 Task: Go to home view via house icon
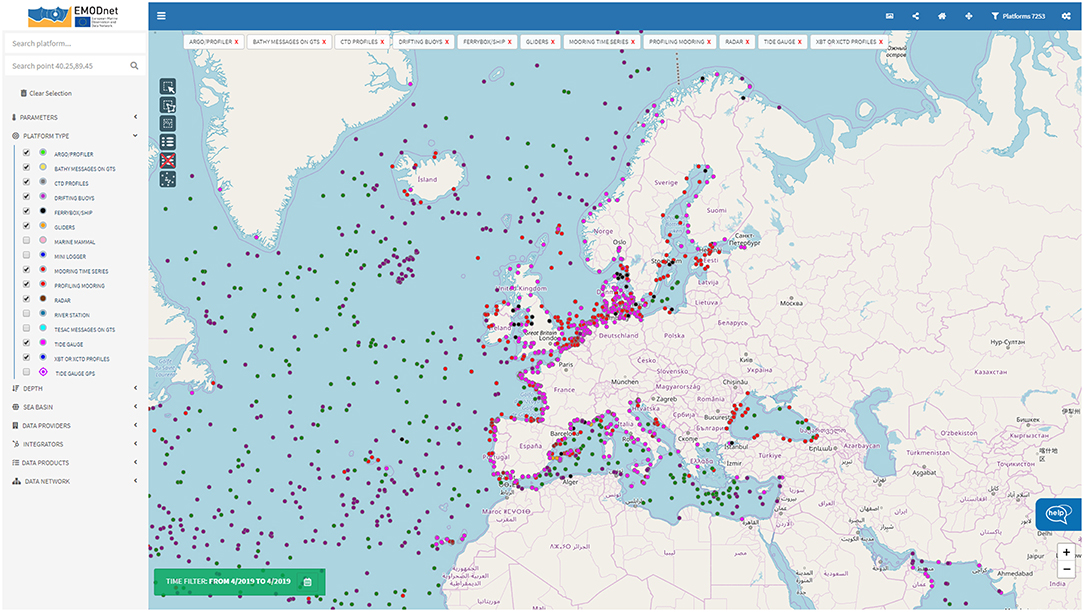pyautogui.click(x=942, y=16)
